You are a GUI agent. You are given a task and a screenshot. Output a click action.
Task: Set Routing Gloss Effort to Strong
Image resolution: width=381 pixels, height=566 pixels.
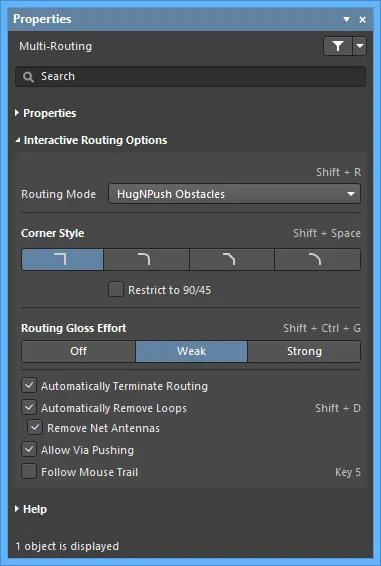tap(304, 351)
